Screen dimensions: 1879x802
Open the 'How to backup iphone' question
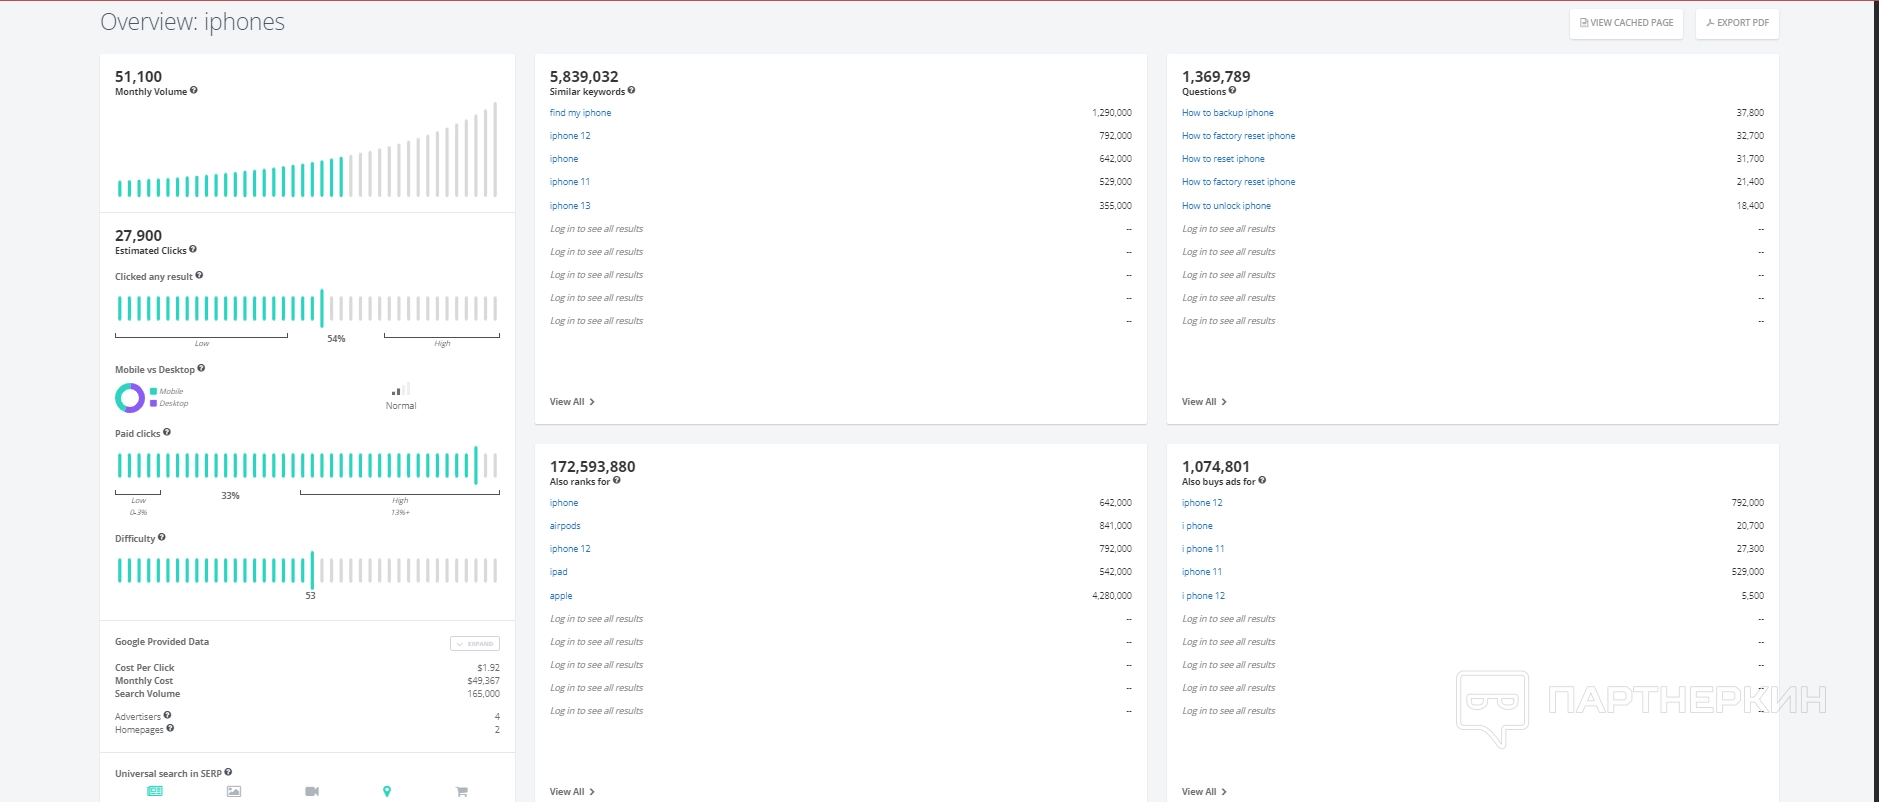[x=1228, y=113]
